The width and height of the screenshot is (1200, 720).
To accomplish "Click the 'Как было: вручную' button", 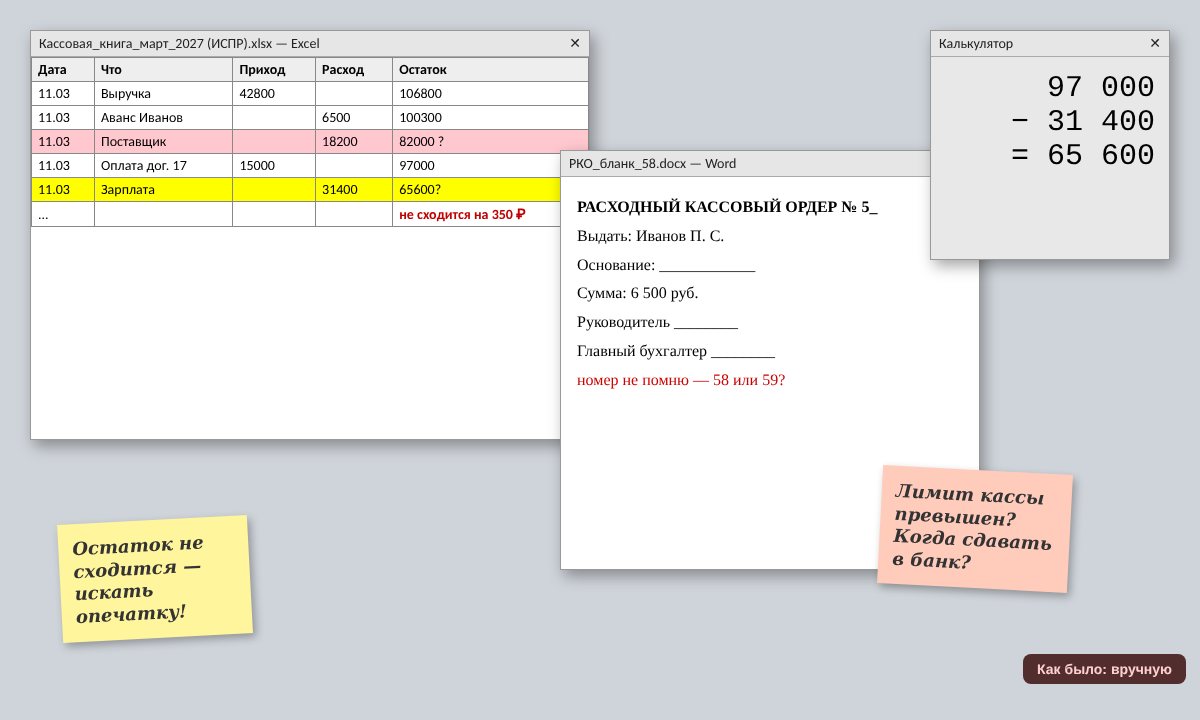I will tap(1104, 669).
